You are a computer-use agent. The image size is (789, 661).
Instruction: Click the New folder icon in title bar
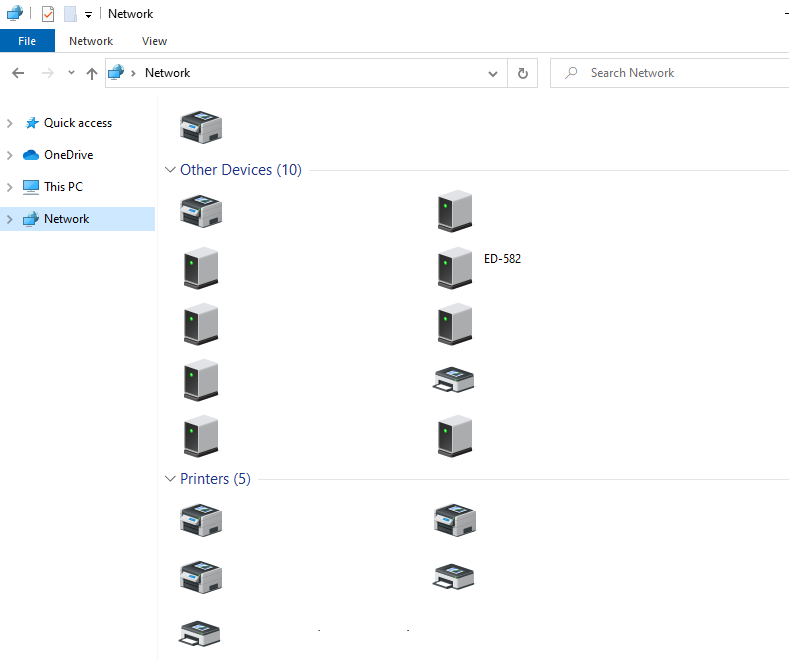pos(70,14)
